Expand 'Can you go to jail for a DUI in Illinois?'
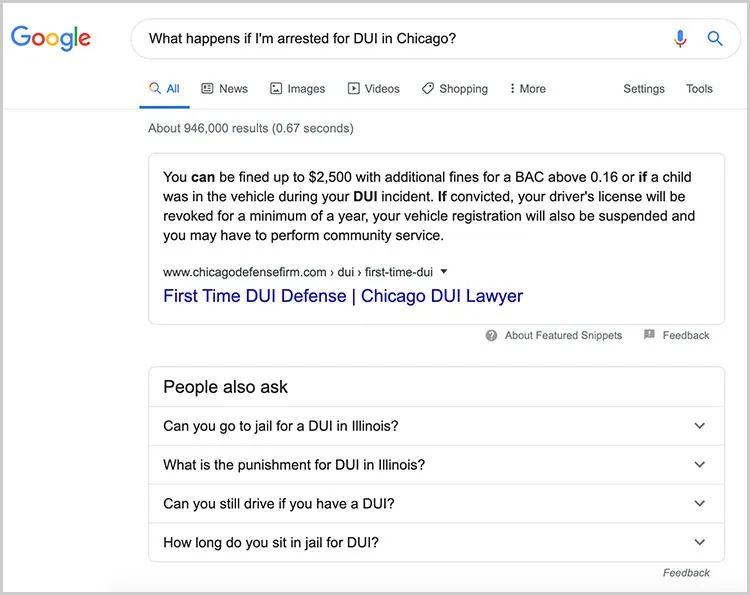The height and width of the screenshot is (595, 750). click(436, 426)
